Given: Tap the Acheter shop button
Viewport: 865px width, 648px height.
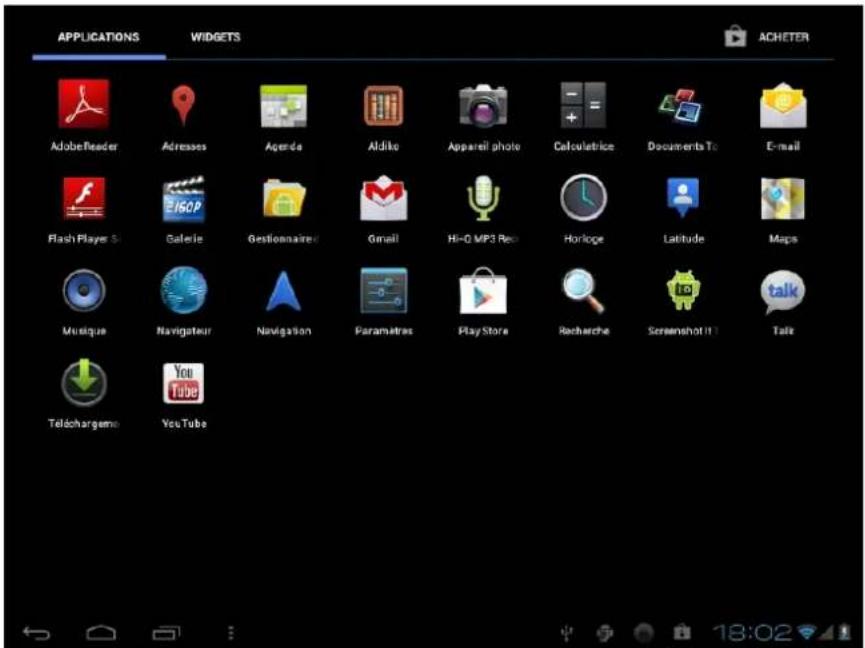Looking at the screenshot, I should [767, 37].
